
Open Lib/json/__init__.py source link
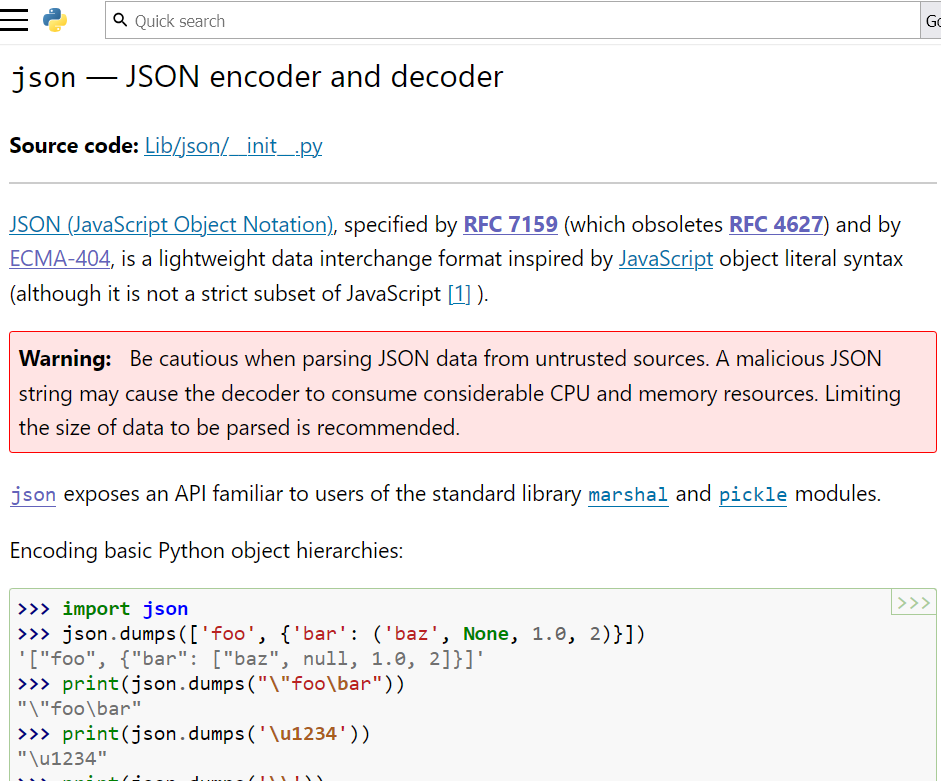[233, 146]
